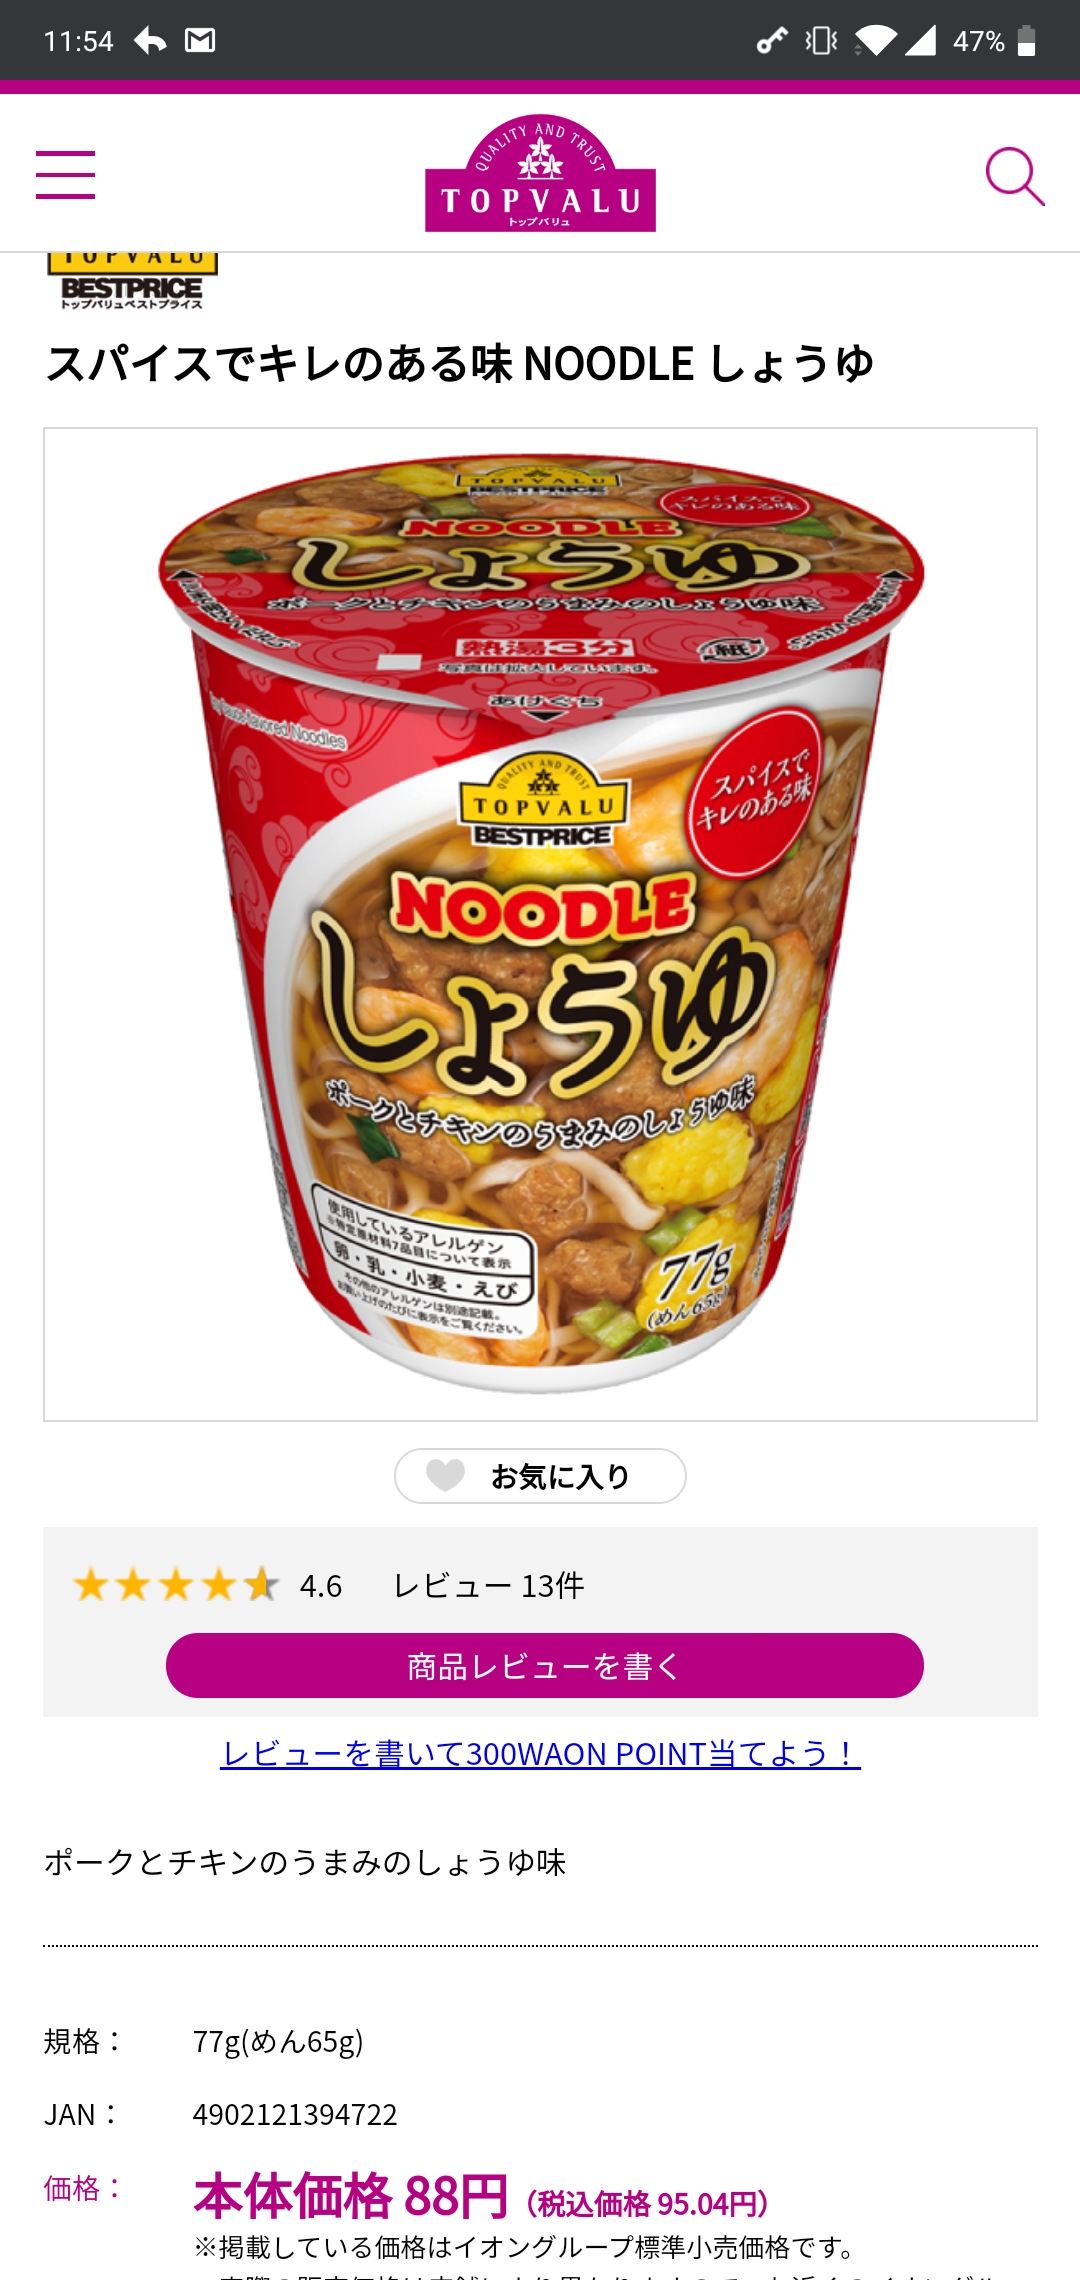Tap the 4.6 rating score
The height and width of the screenshot is (2280, 1080).
pos(321,1585)
